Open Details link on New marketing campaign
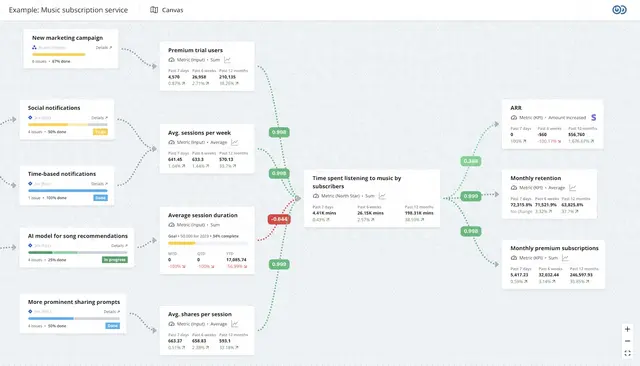 [104, 48]
